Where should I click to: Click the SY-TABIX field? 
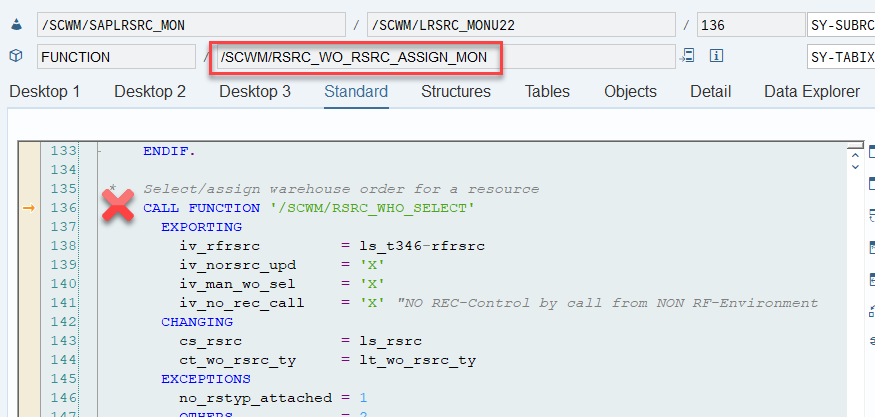click(x=841, y=56)
